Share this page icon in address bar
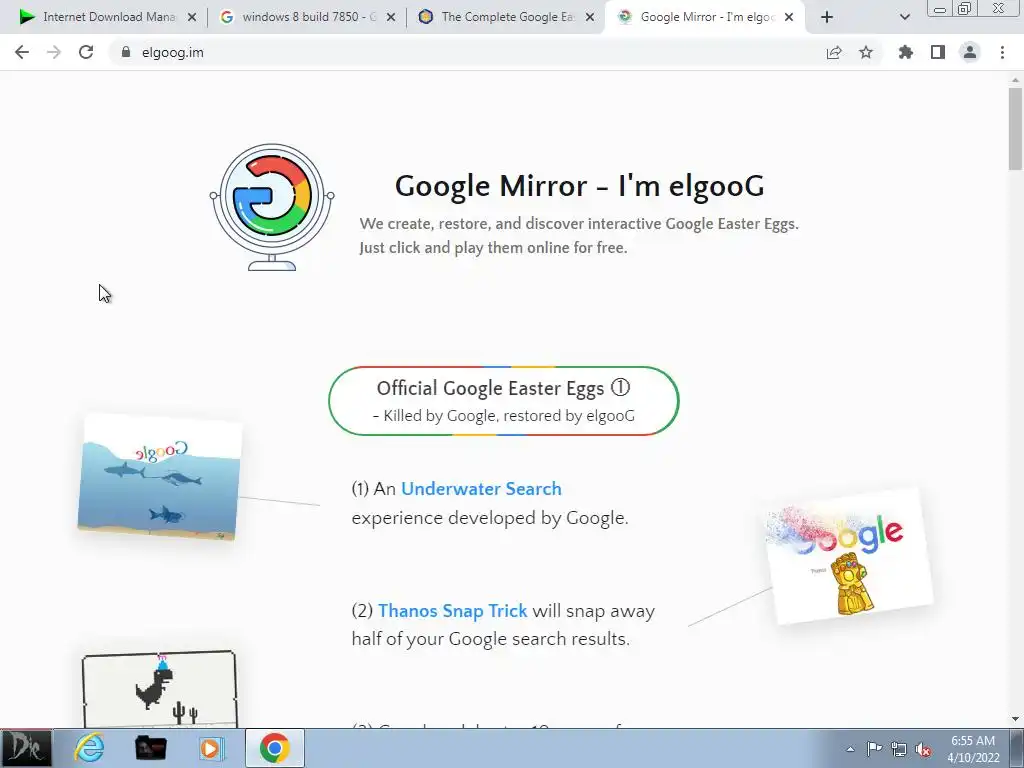This screenshot has width=1024, height=768. [833, 52]
